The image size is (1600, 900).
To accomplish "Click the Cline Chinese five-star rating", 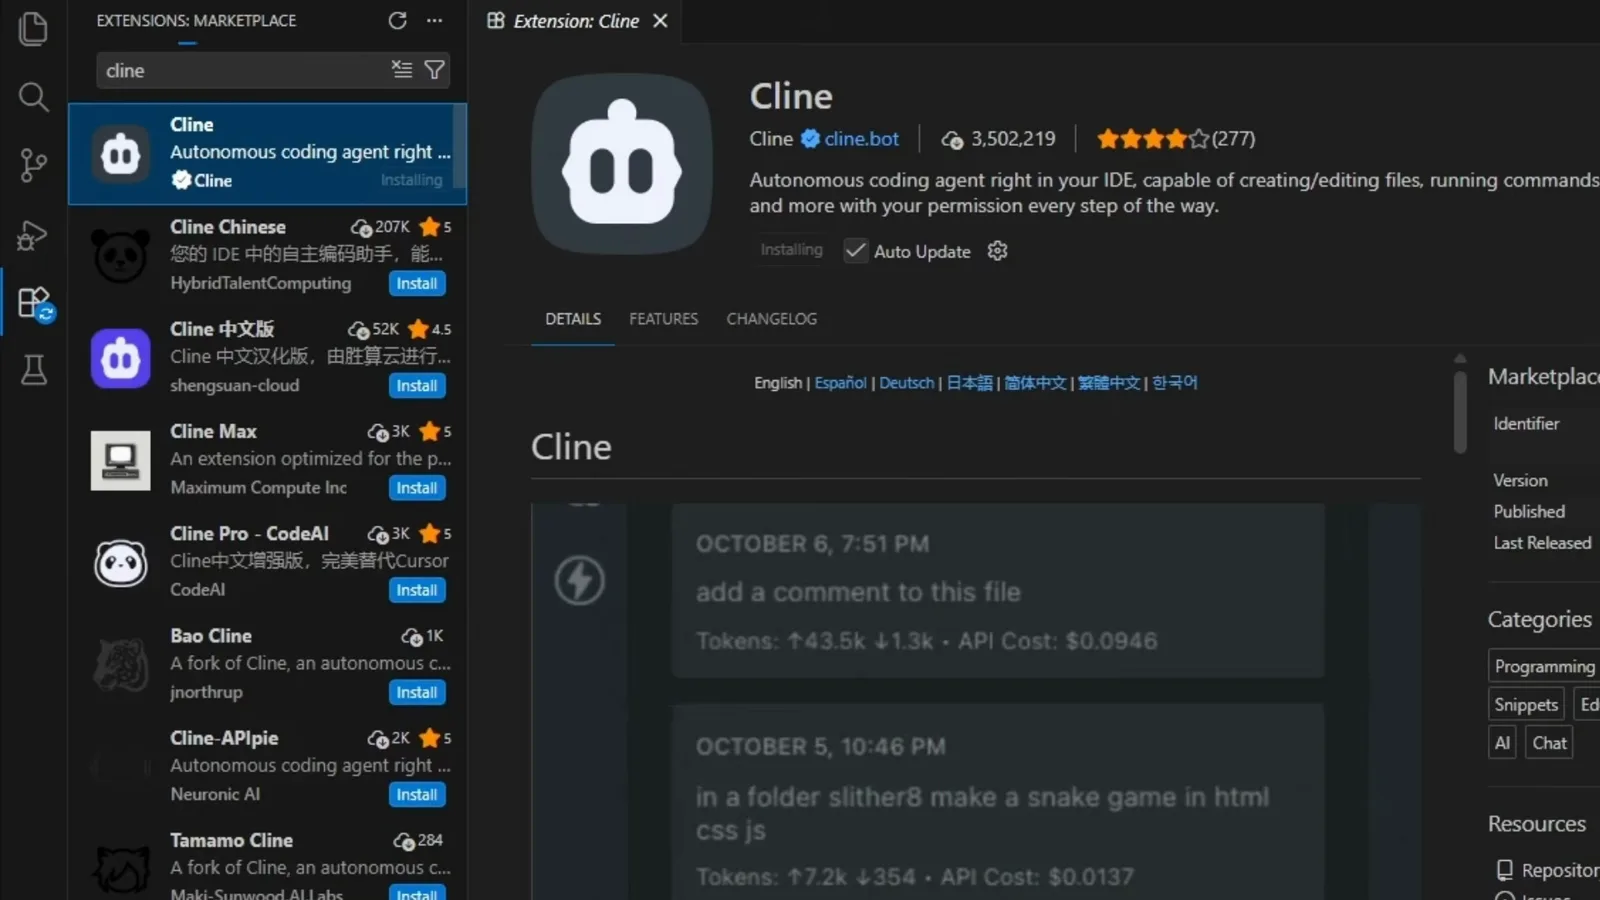I will (435, 227).
